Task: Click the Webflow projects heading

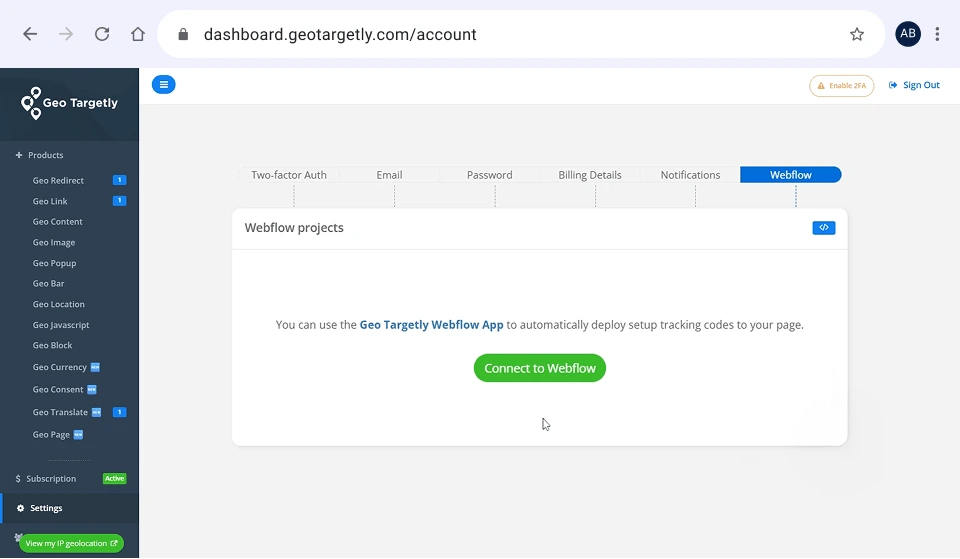Action: click(294, 228)
